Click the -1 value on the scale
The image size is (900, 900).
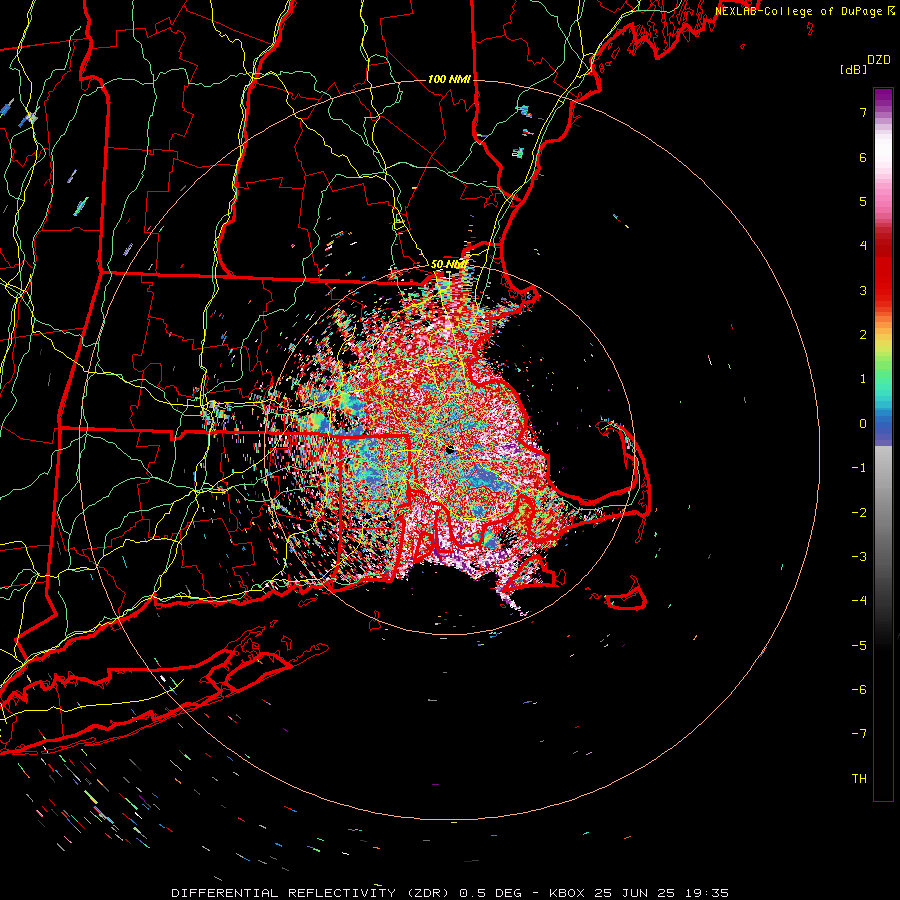(859, 468)
